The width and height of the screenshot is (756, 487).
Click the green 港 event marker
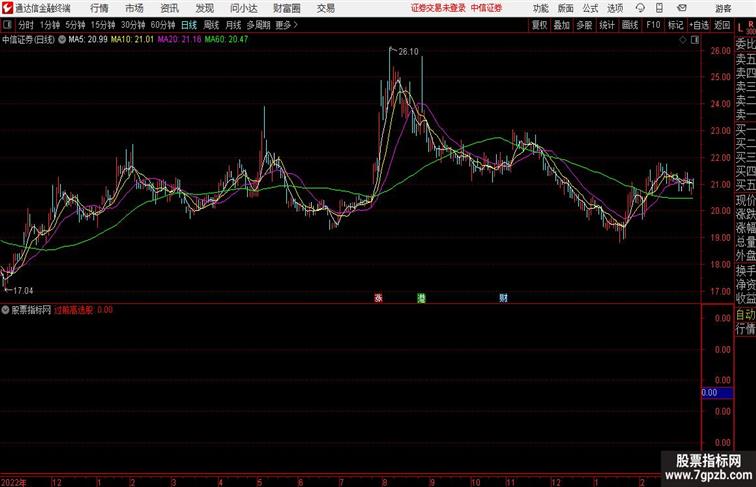pyautogui.click(x=421, y=298)
